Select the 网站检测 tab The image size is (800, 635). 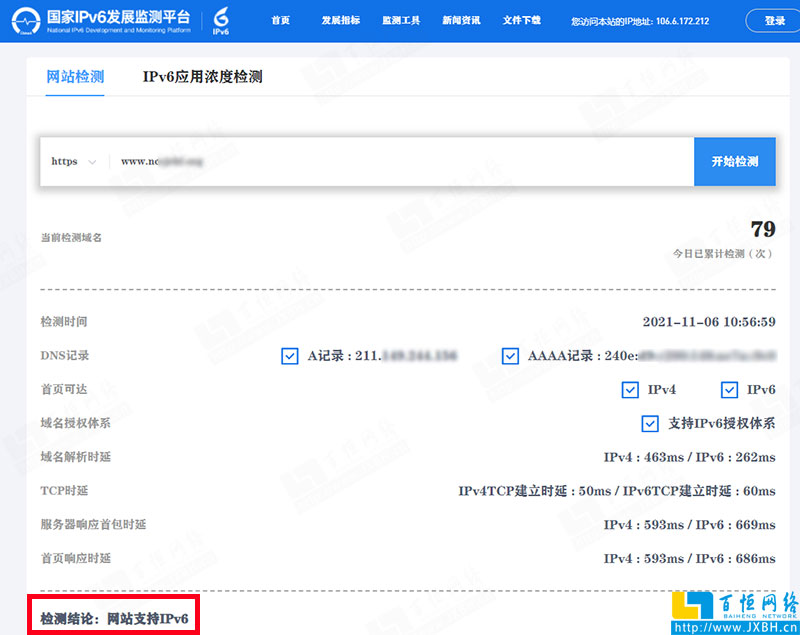click(x=75, y=76)
